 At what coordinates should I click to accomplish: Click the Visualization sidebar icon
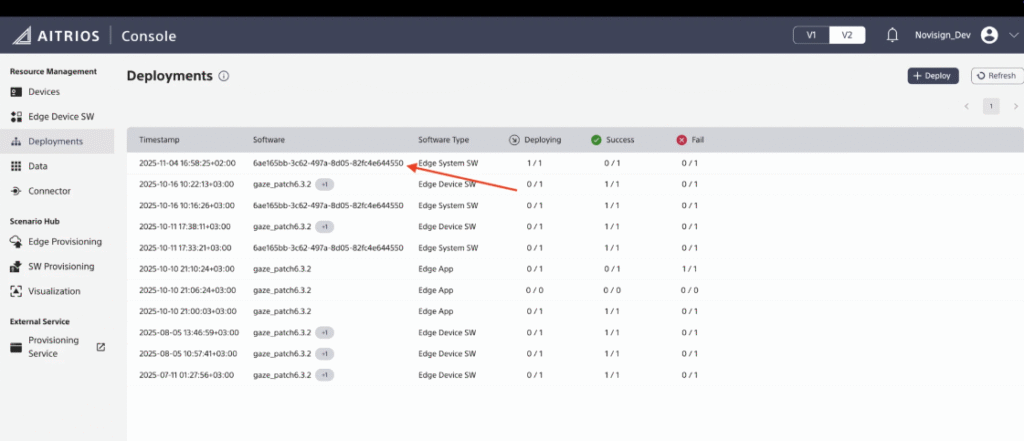[16, 291]
